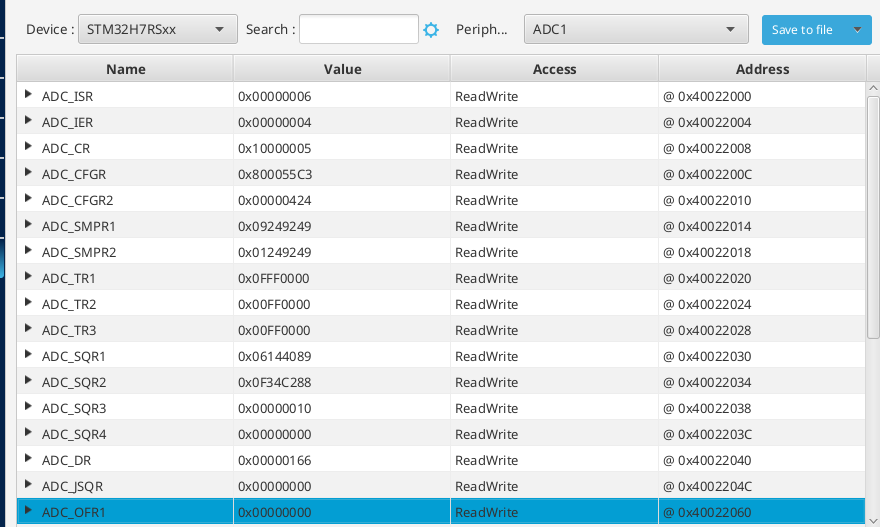Expand the ADC_SQR4 register row
The height and width of the screenshot is (527, 880).
(28, 432)
